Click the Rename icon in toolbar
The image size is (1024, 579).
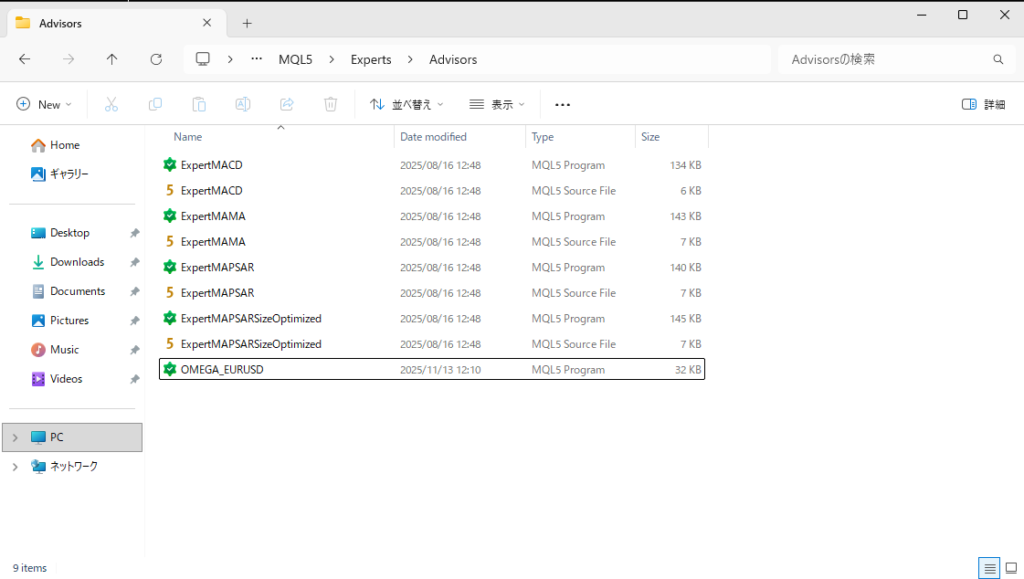click(x=243, y=104)
